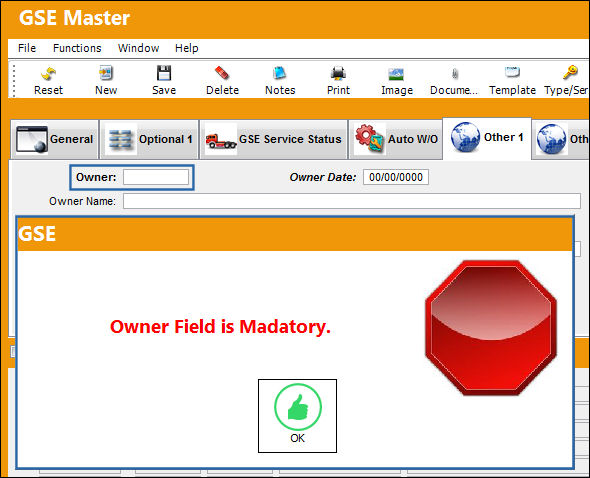The image size is (590, 478).
Task: Open the File menu
Action: (x=27, y=48)
